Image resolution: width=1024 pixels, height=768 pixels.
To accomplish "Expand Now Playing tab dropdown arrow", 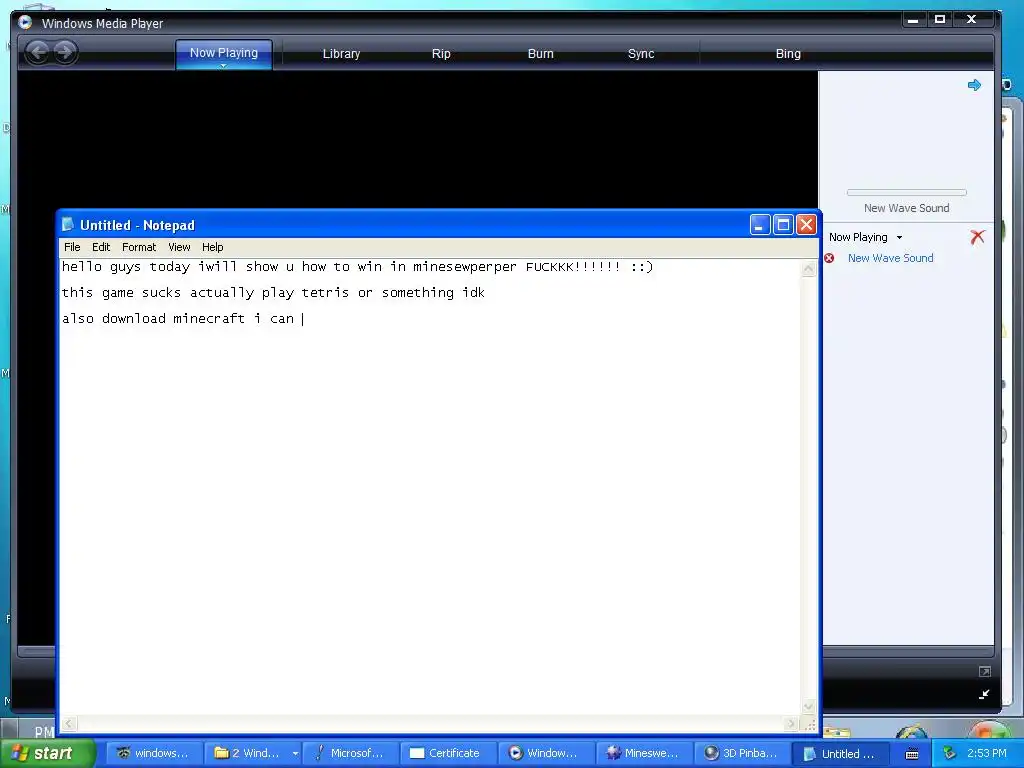I will point(223,66).
